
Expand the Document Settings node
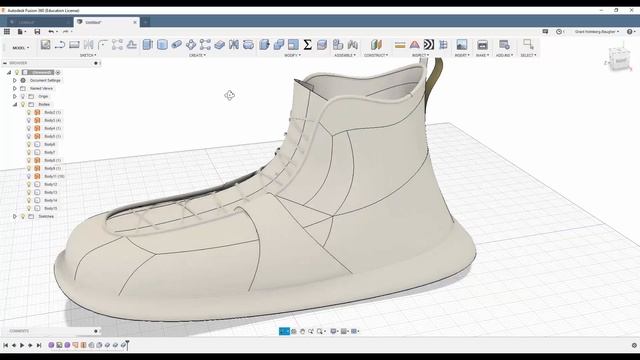(15, 80)
